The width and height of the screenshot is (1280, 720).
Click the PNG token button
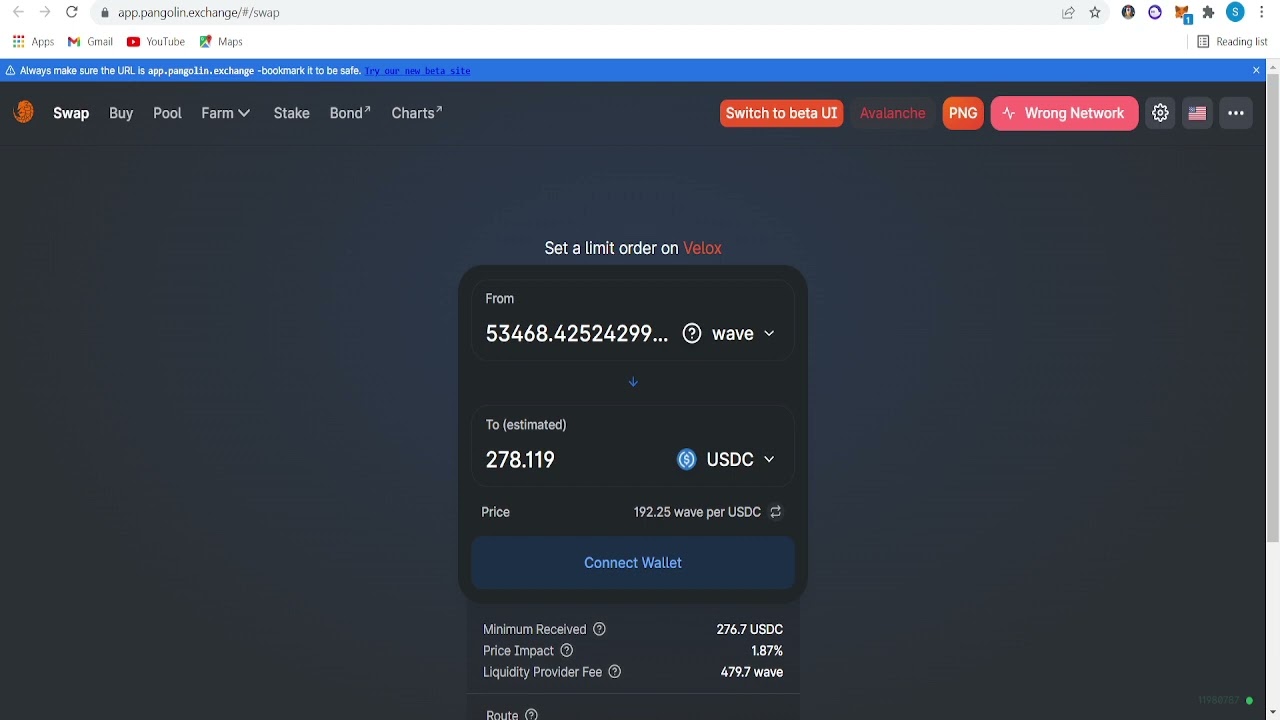click(963, 113)
